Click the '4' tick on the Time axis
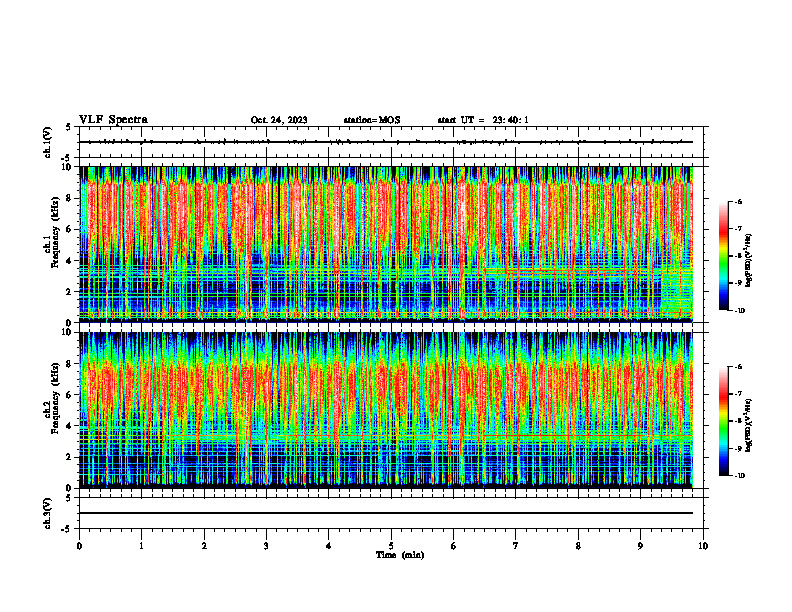This screenshot has width=792, height=612. pyautogui.click(x=329, y=546)
